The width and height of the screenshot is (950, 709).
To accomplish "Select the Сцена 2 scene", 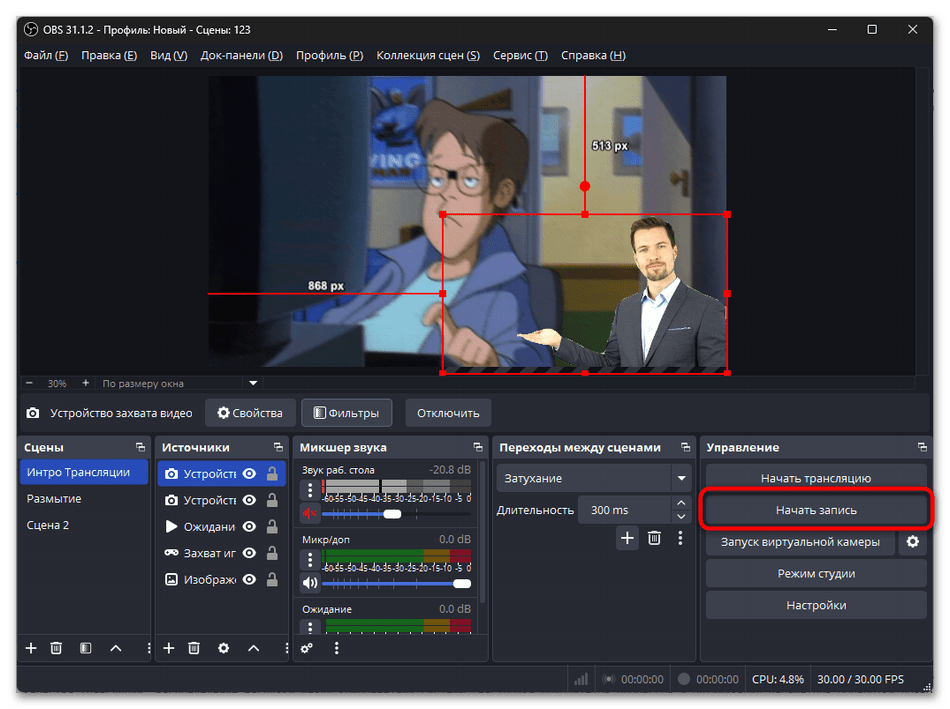I will tap(84, 525).
